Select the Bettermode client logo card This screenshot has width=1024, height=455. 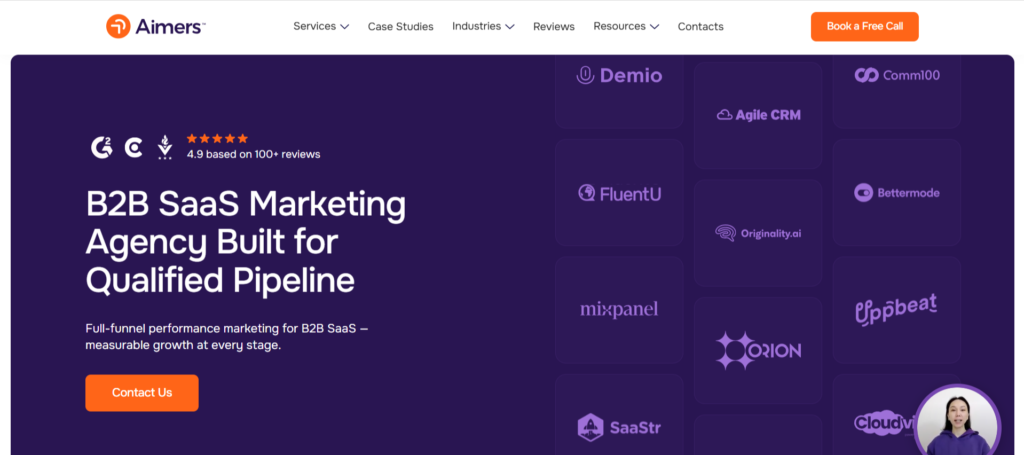pyautogui.click(x=897, y=193)
